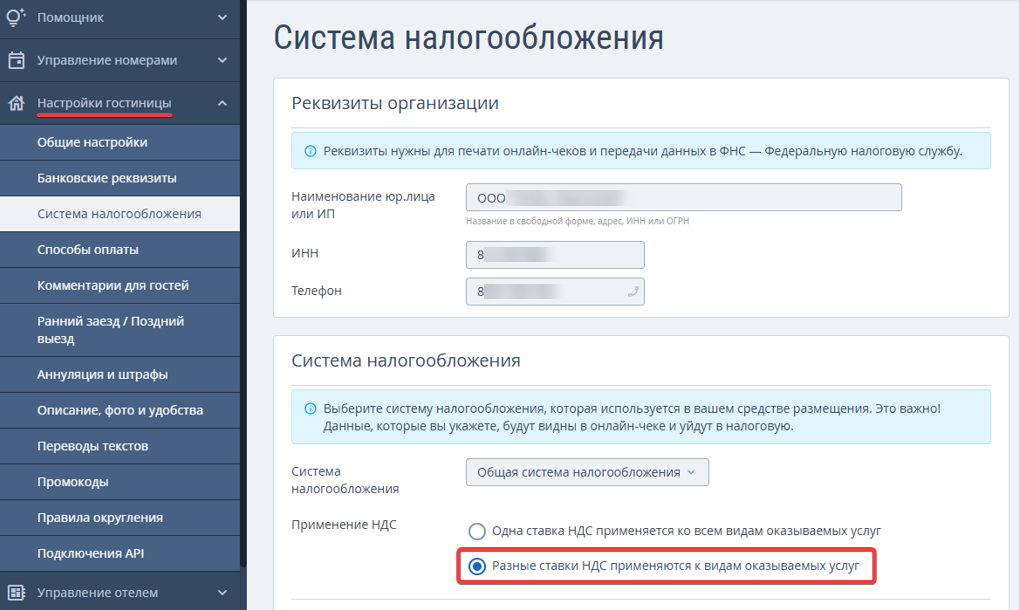
Task: Click the Настройки гостиницы menu label
Action: [104, 103]
